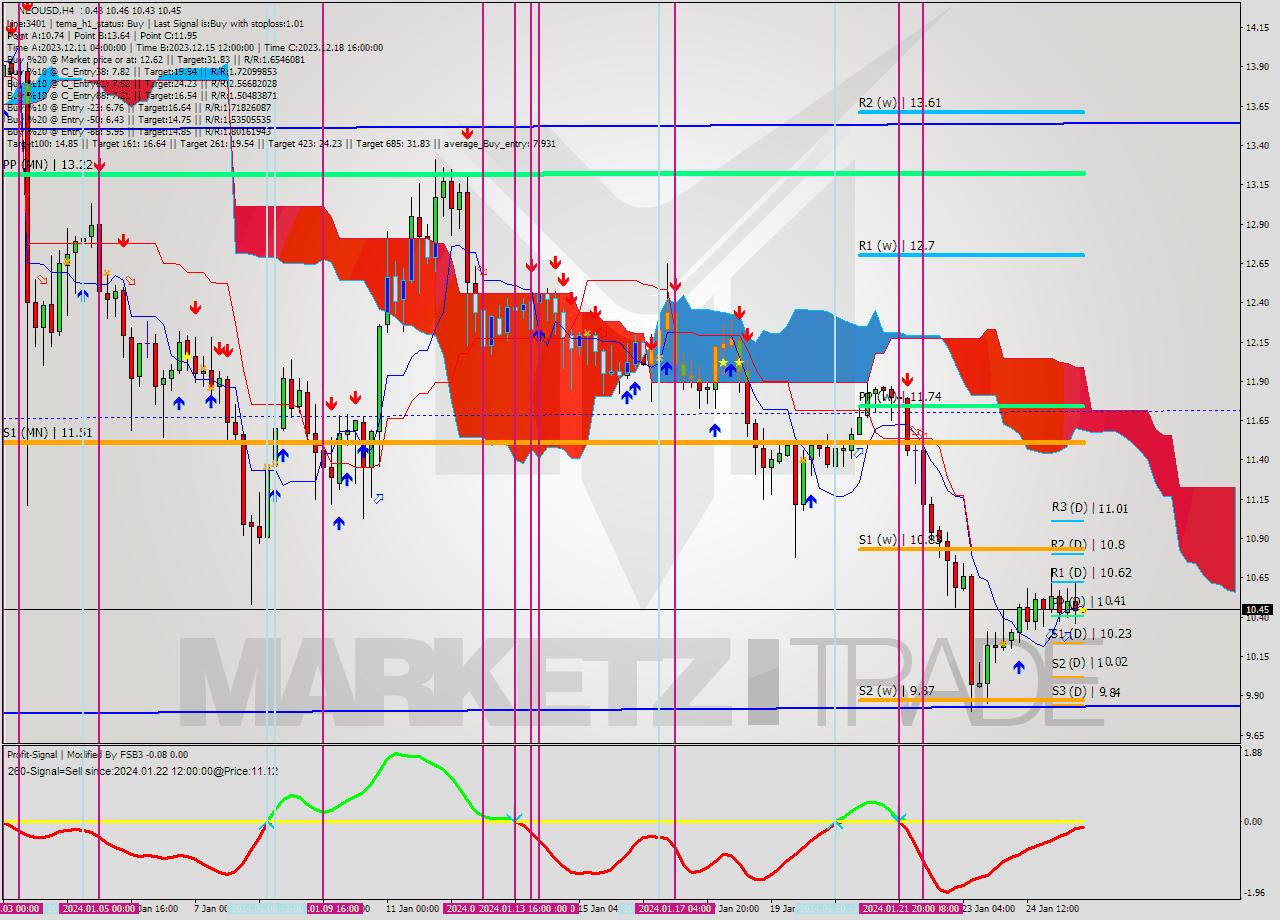Click the 2024.01.05 00:00 time marker
The image size is (1280, 920).
[x=98, y=908]
